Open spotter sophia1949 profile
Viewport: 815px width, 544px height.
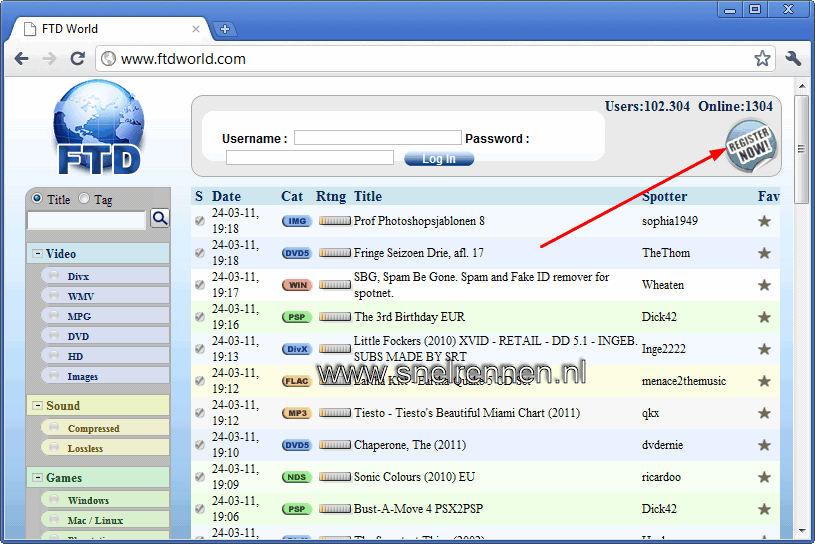[x=669, y=221]
